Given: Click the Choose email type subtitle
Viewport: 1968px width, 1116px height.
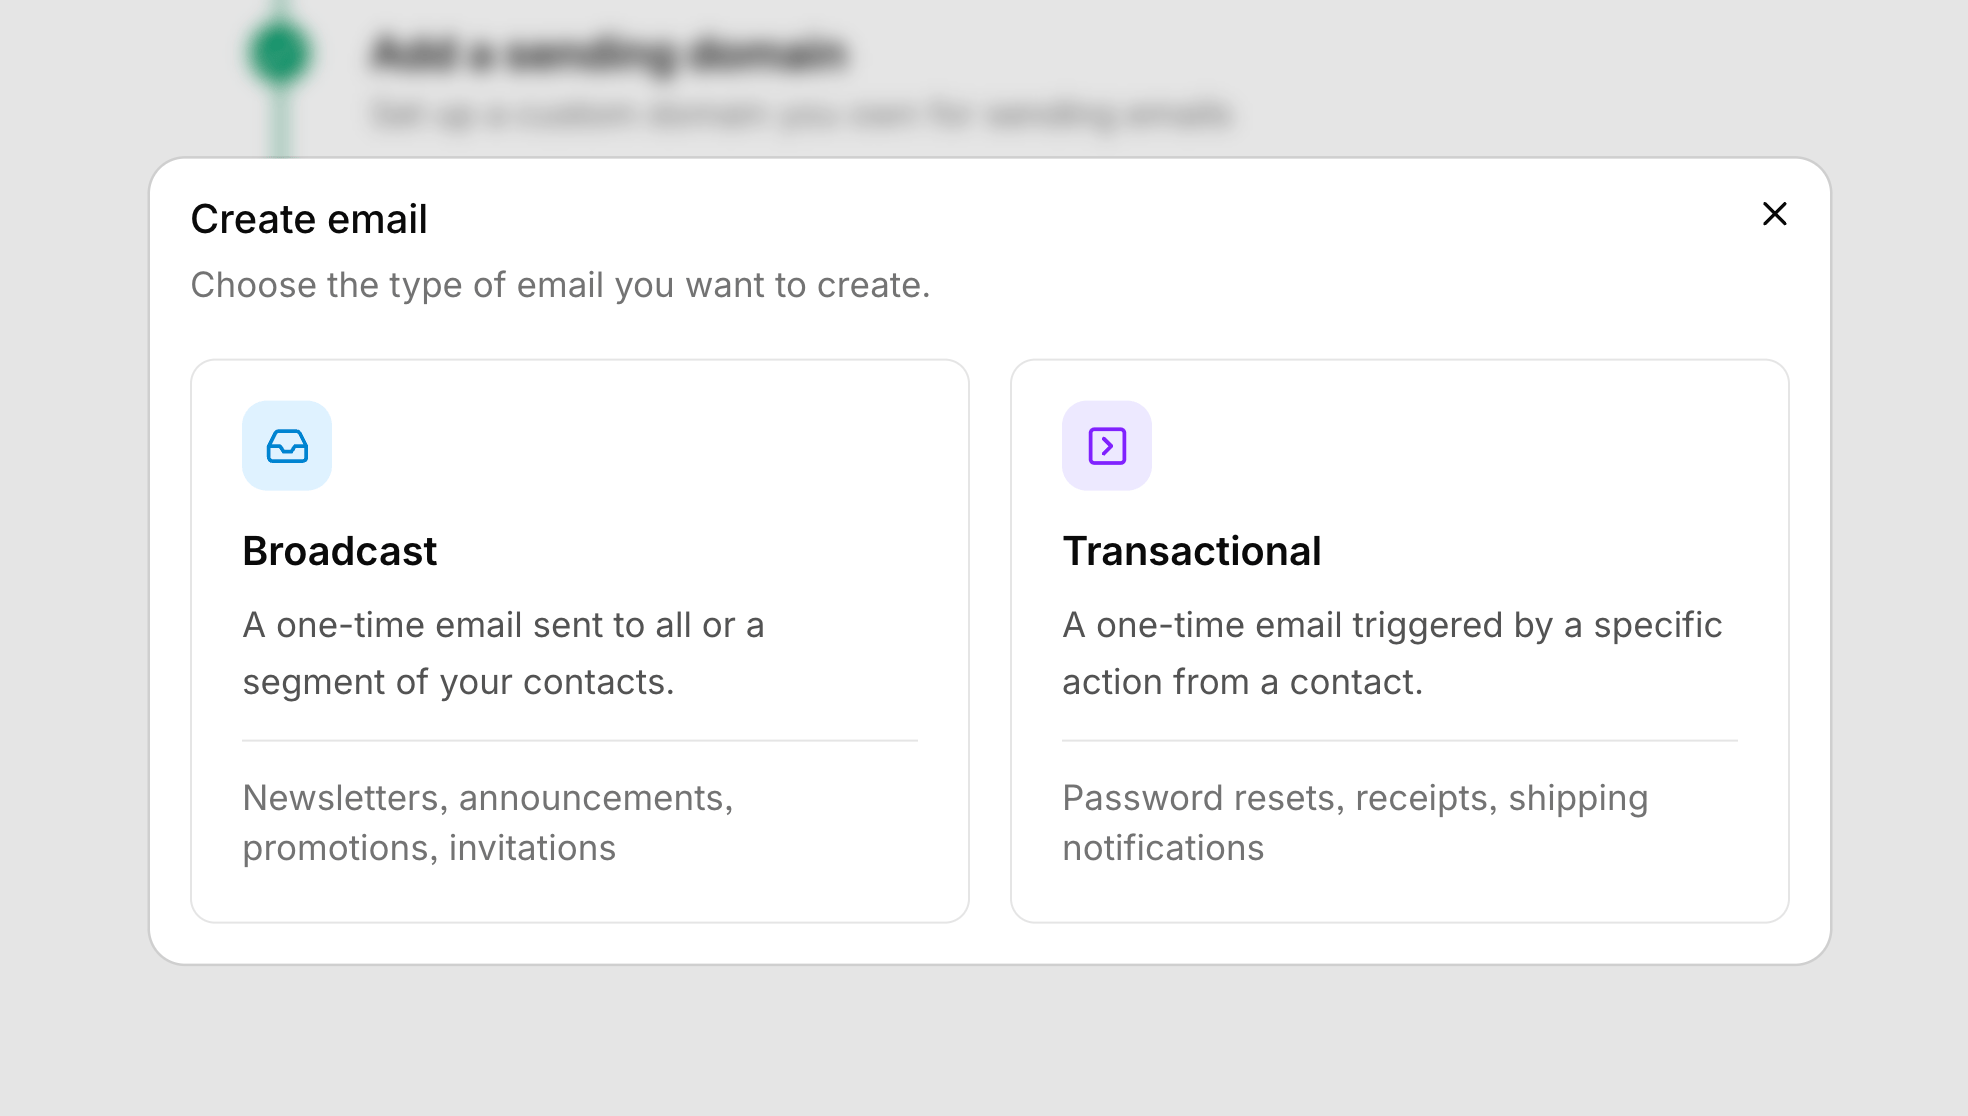Looking at the screenshot, I should click(560, 285).
